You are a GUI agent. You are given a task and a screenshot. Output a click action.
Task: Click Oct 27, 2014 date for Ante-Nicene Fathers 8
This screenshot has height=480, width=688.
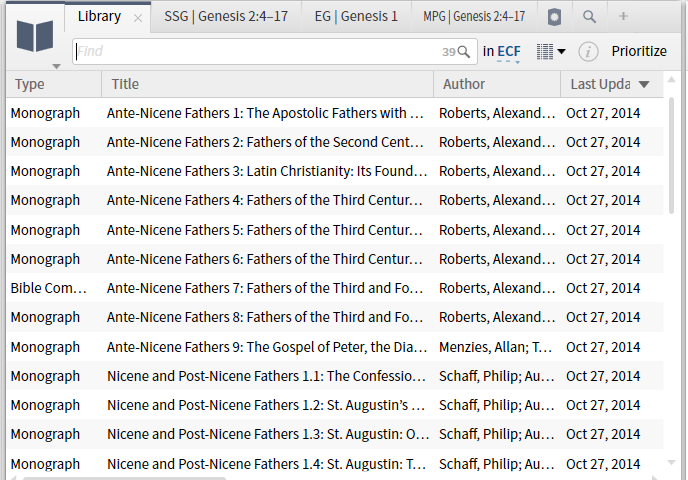pyautogui.click(x=603, y=317)
